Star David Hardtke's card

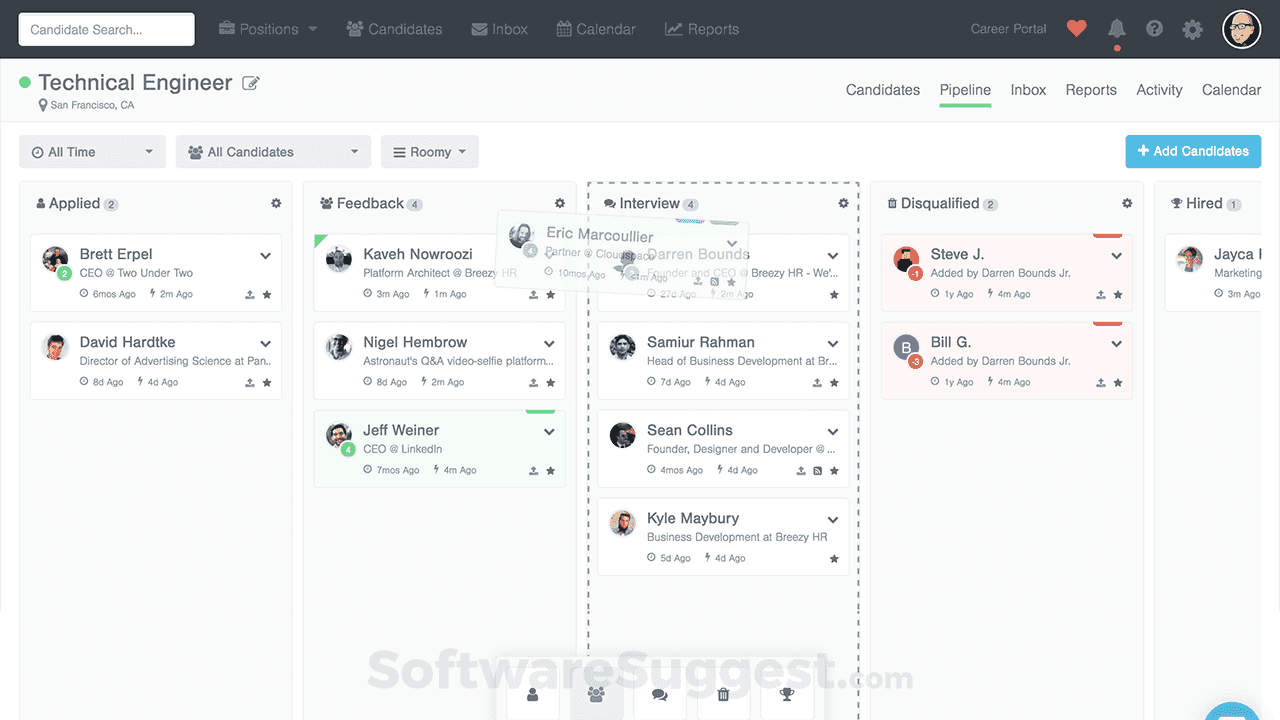tap(267, 383)
